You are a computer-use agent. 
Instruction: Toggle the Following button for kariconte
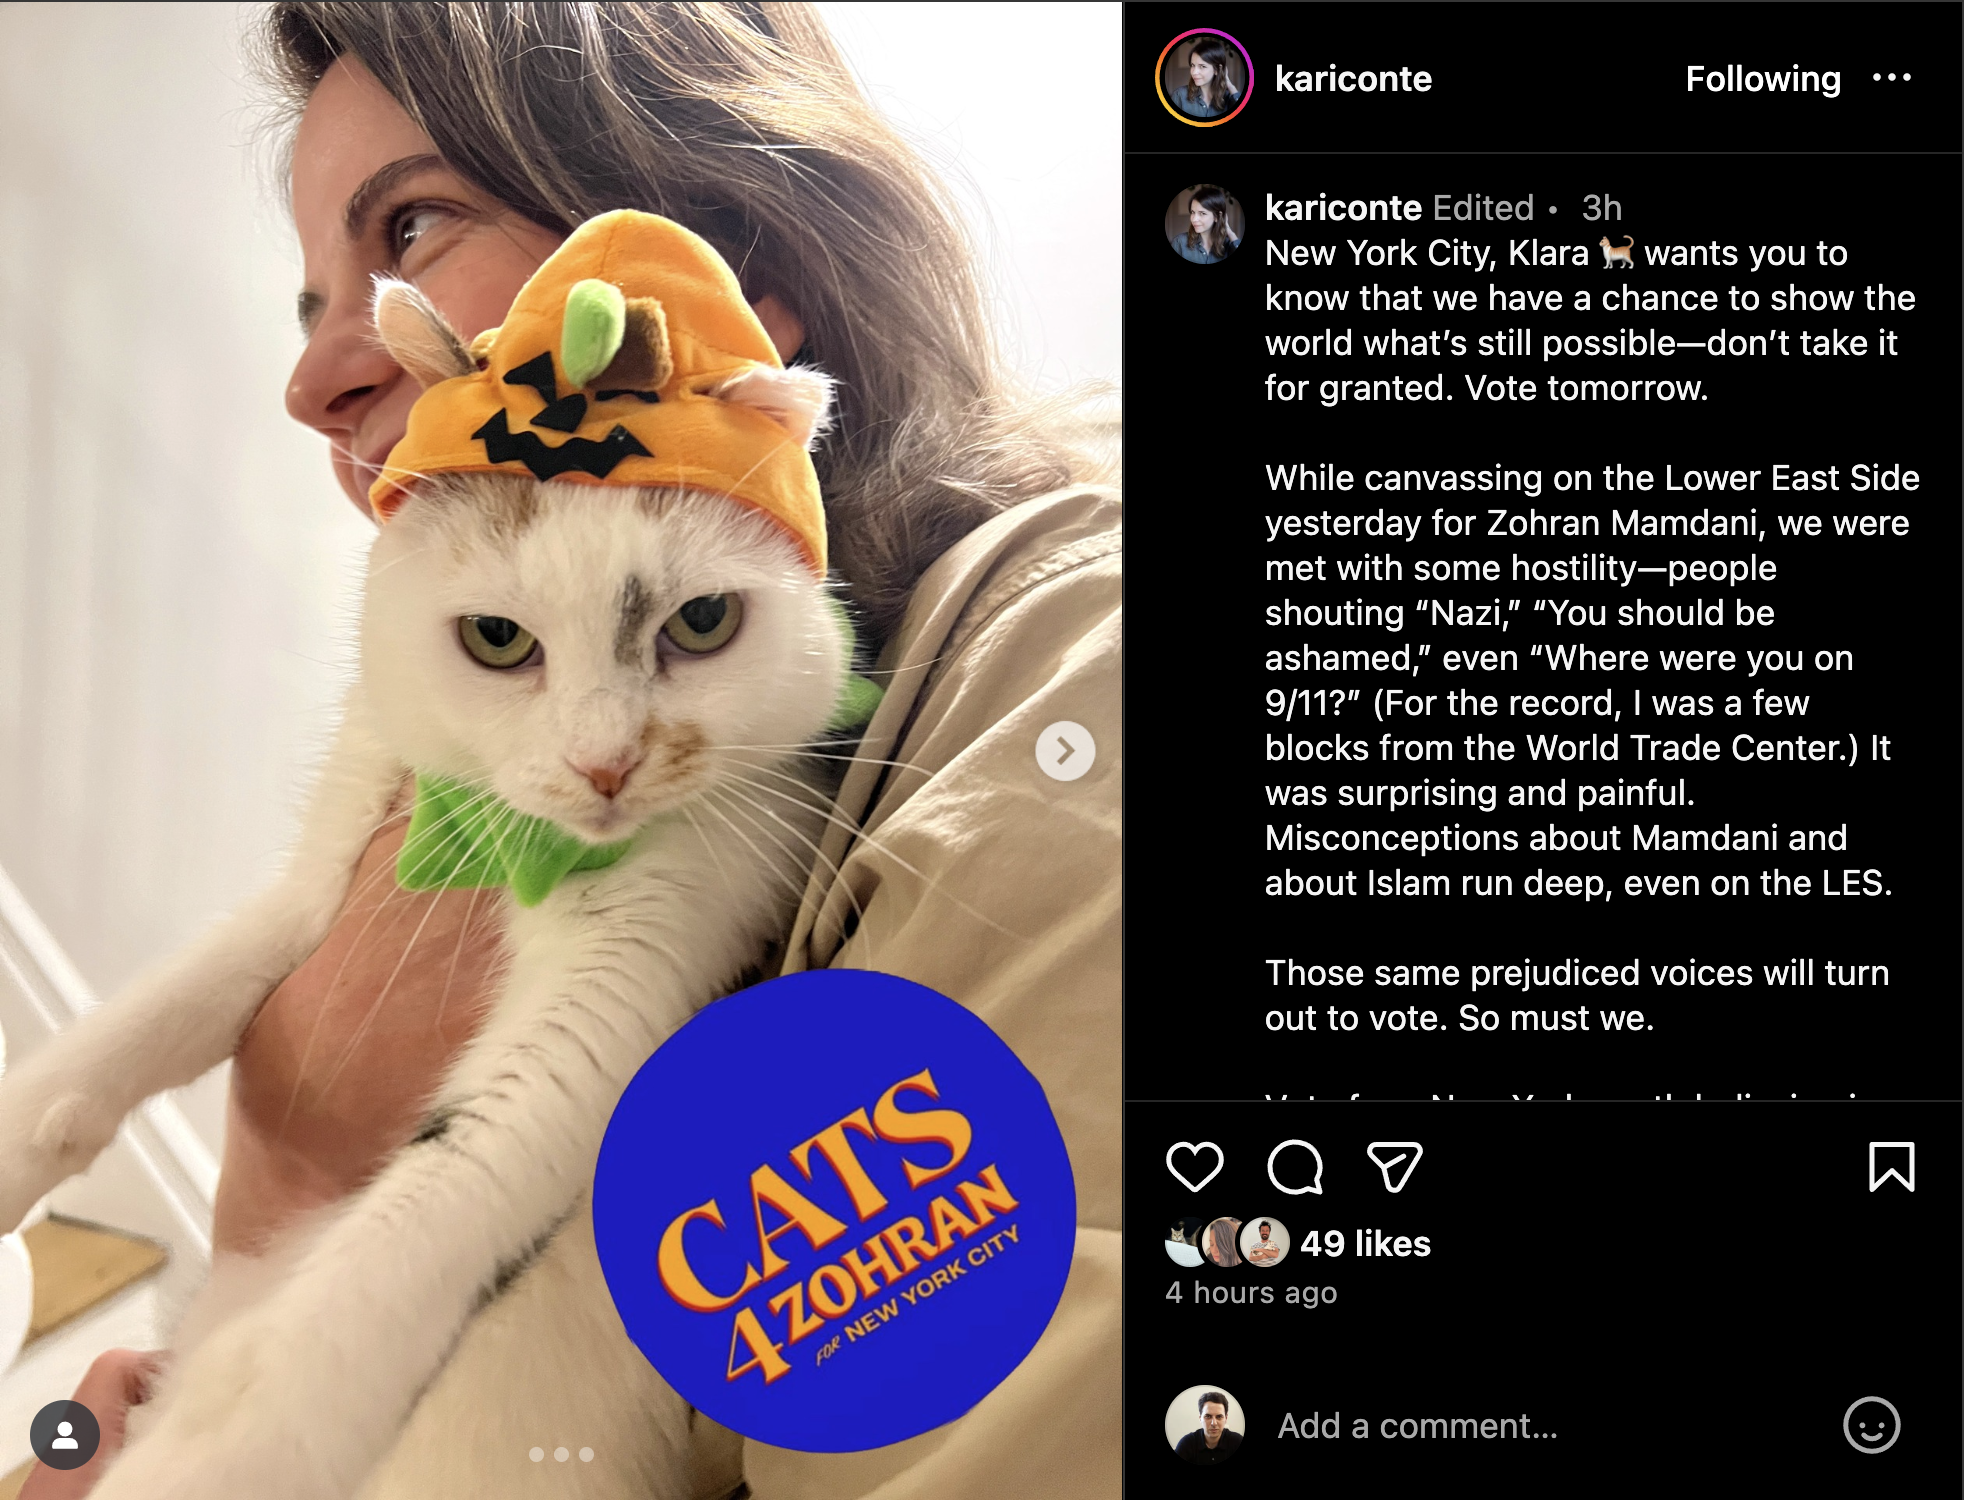[x=1763, y=79]
